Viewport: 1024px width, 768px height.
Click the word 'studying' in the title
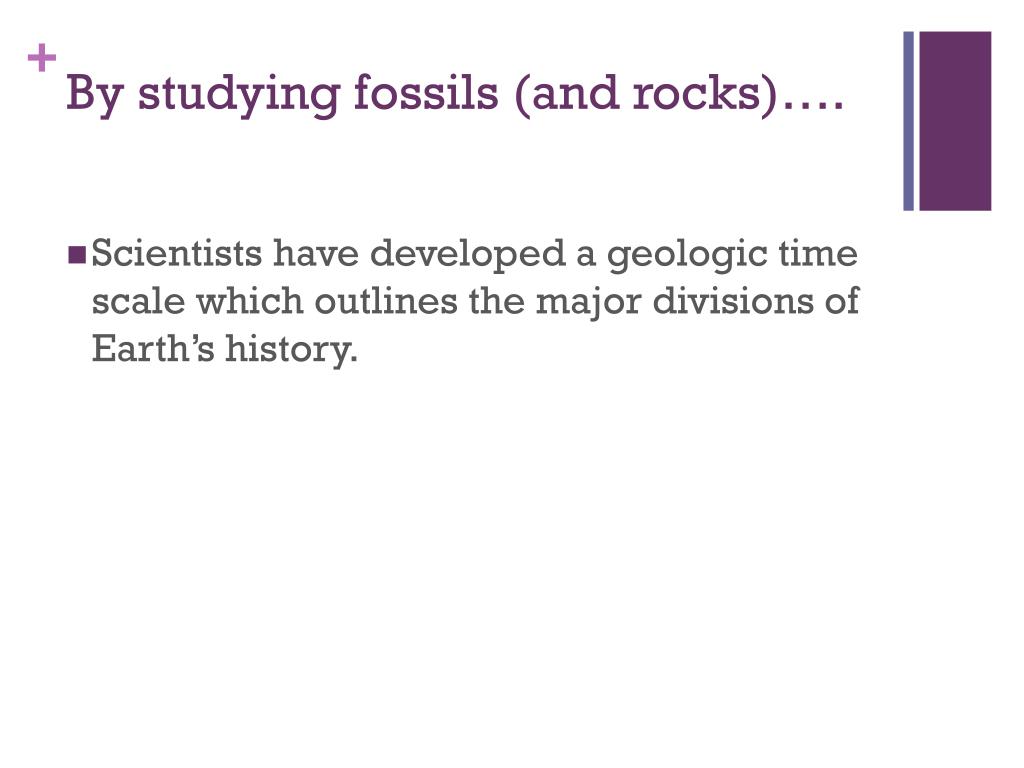(239, 95)
